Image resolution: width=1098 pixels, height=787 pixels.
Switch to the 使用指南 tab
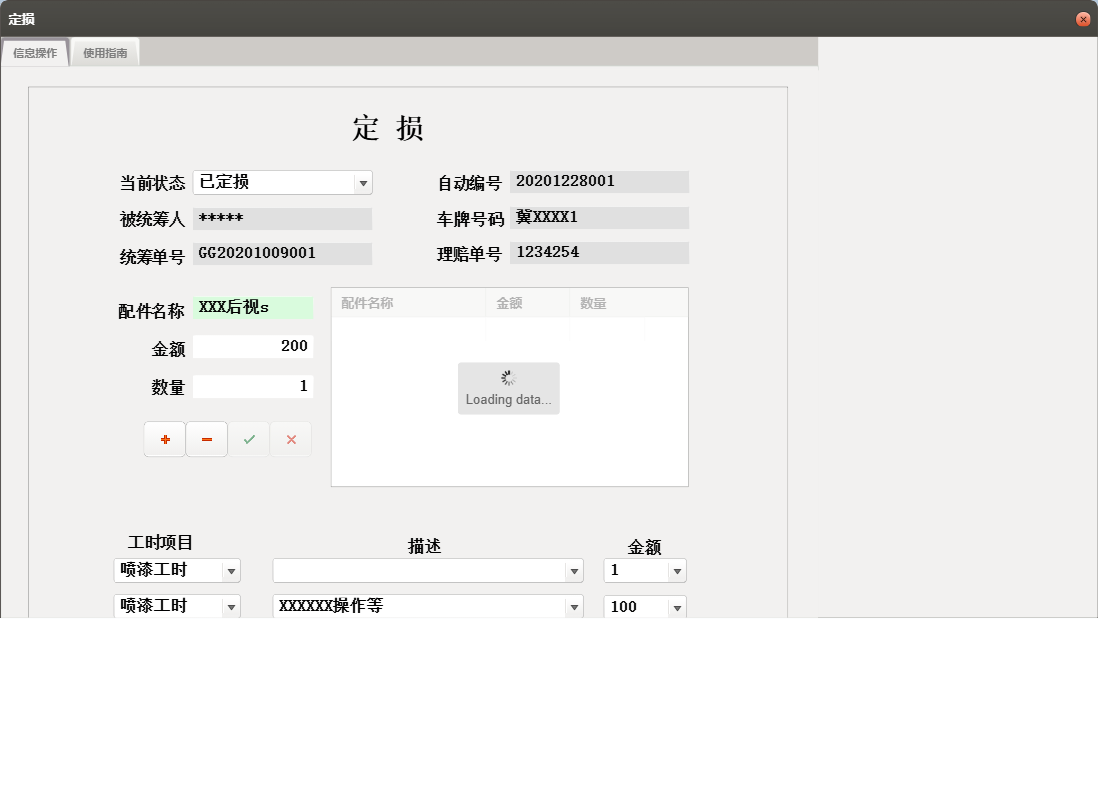click(x=104, y=52)
